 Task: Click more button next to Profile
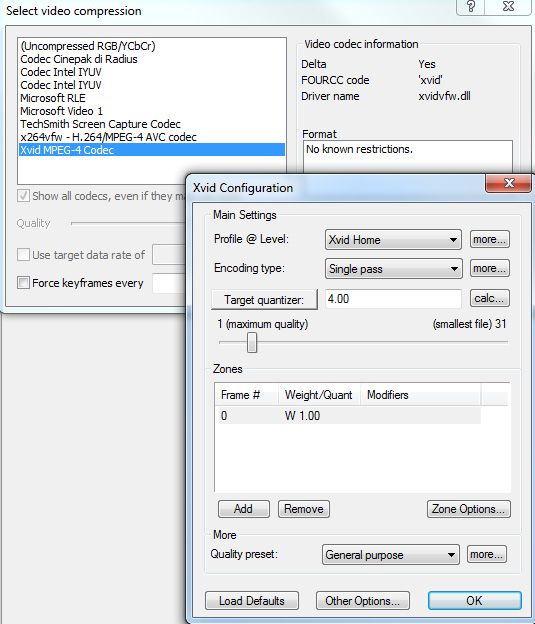click(x=490, y=240)
